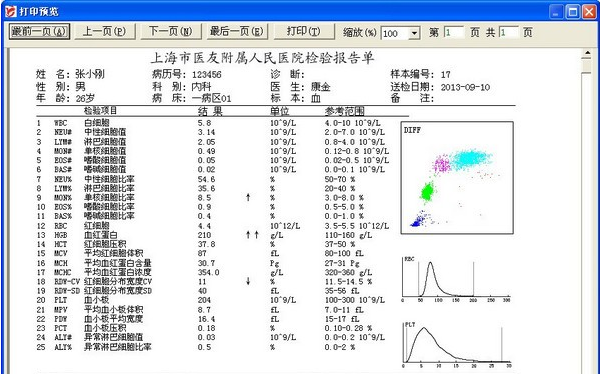
Task: Click the 血红蛋白 item name
Action: point(101,235)
